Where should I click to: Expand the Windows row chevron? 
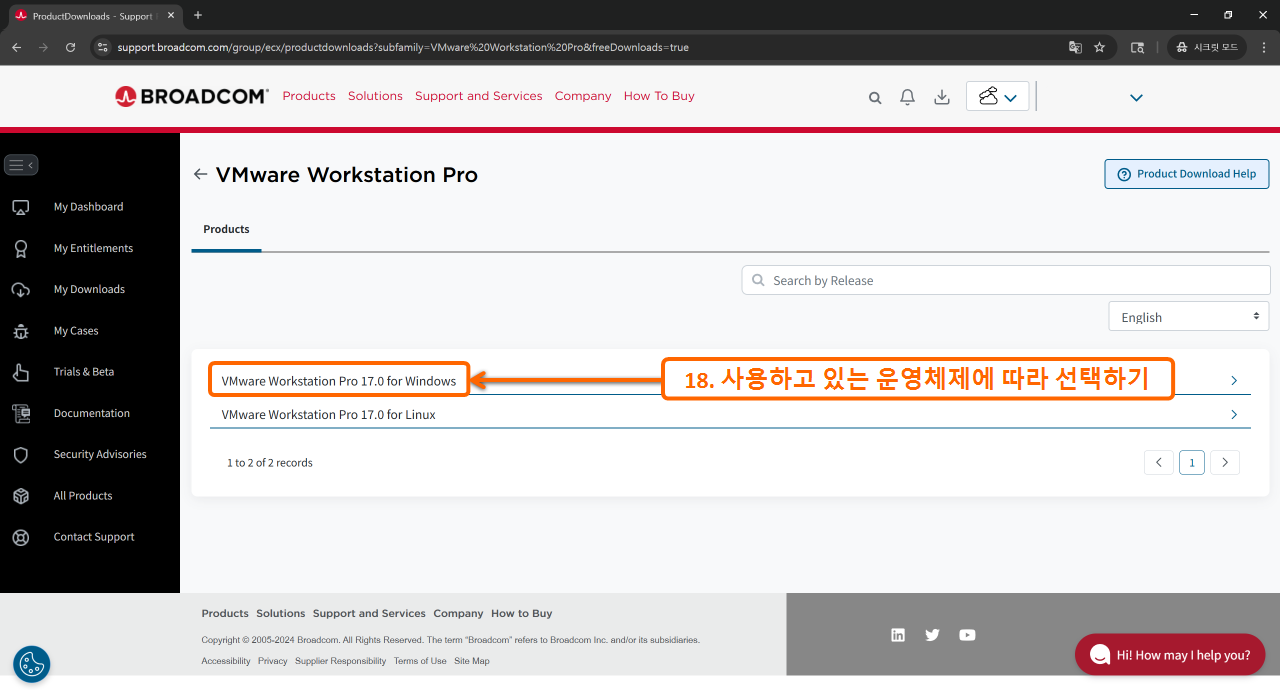(1234, 381)
